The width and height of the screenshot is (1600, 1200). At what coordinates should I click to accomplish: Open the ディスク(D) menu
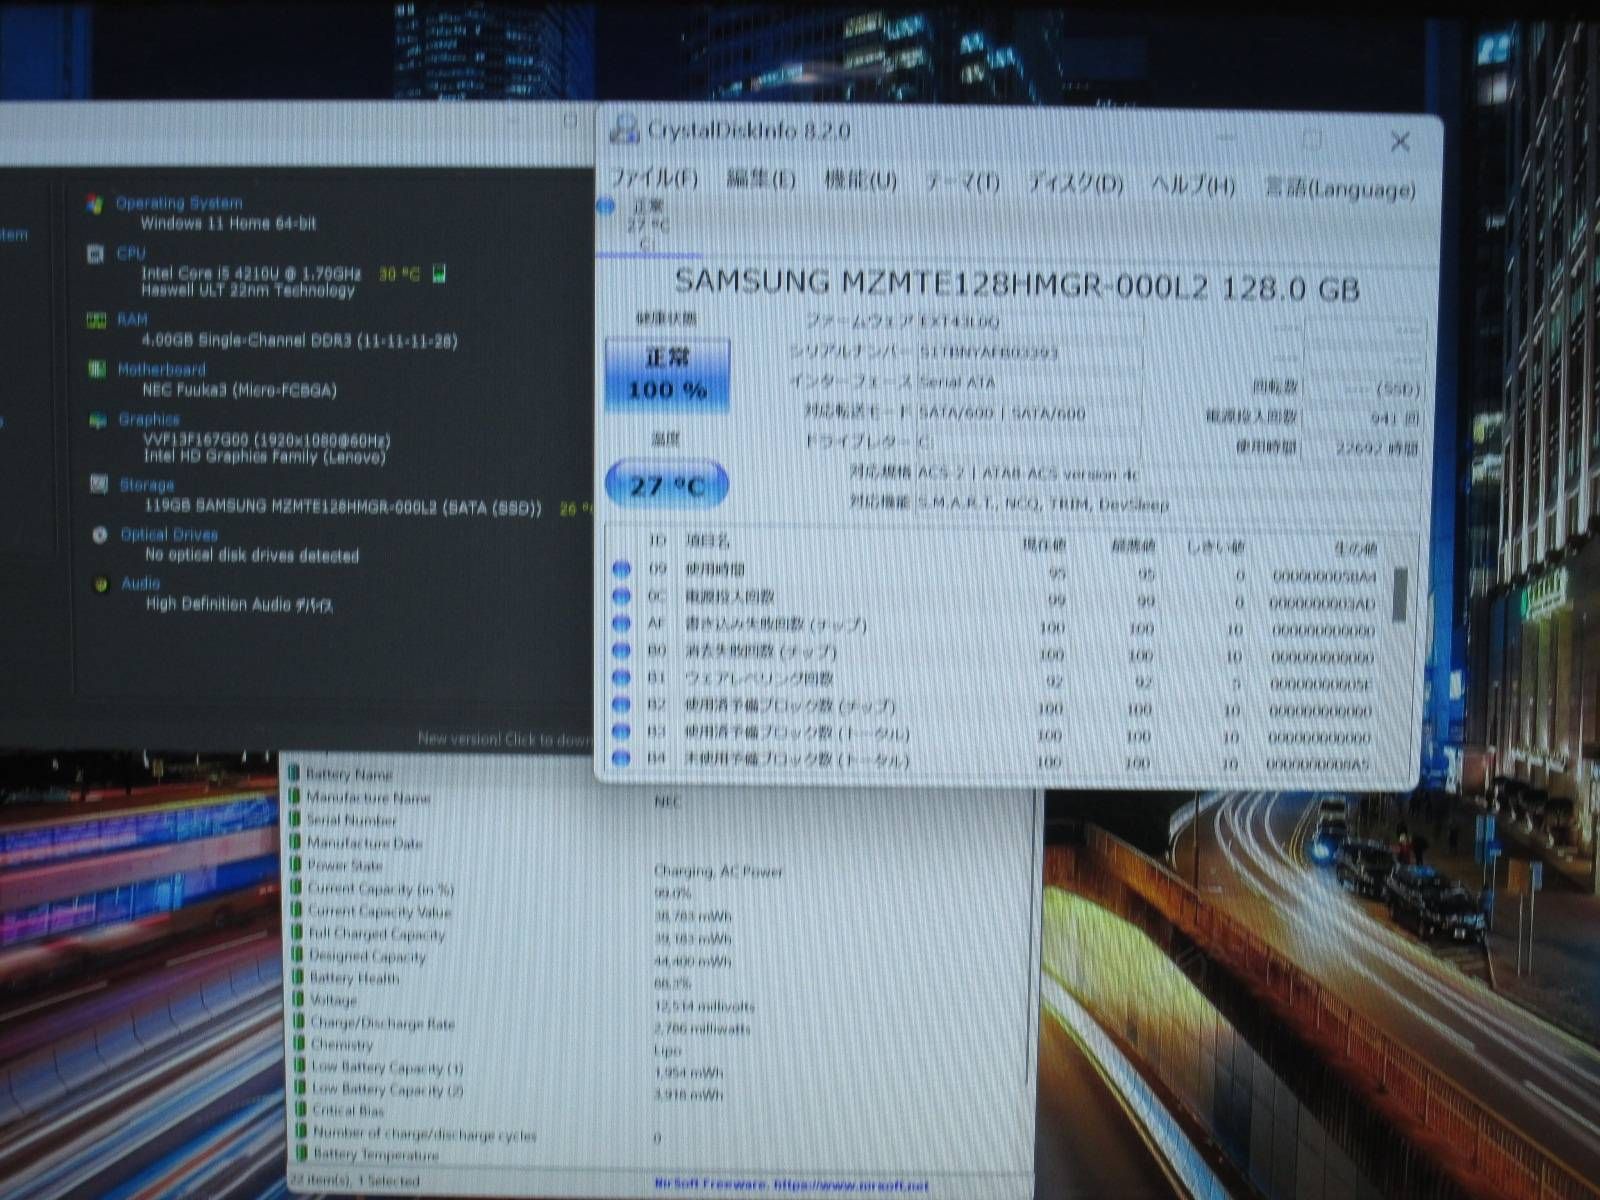point(1076,184)
